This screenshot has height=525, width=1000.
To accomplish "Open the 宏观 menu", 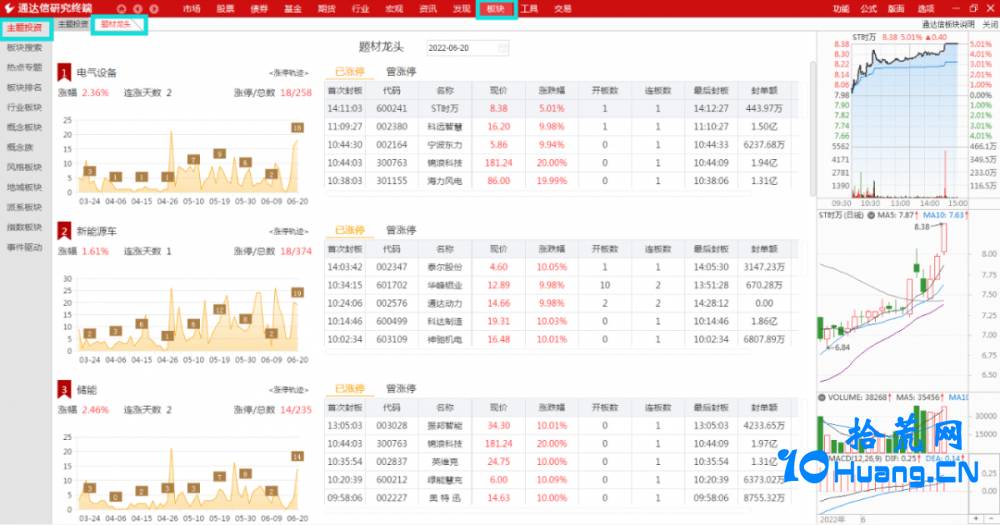I will coord(394,9).
